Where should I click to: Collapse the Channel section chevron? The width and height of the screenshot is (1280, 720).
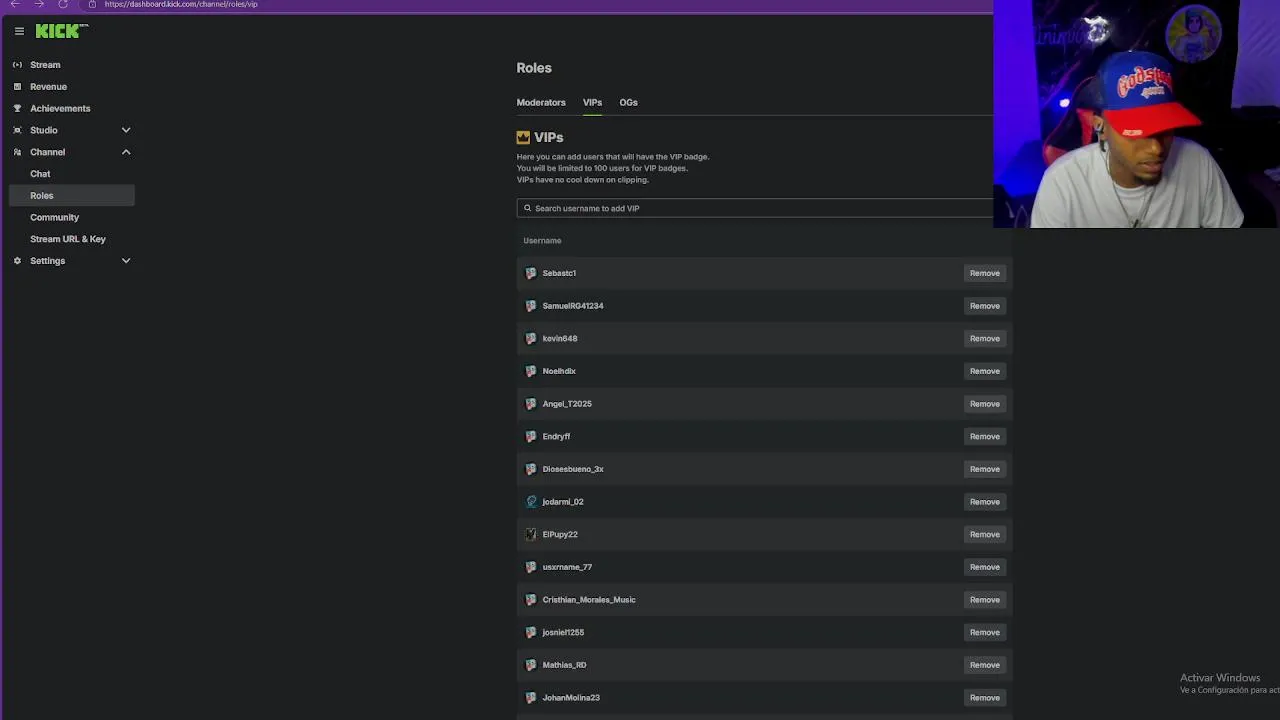[x=126, y=152]
